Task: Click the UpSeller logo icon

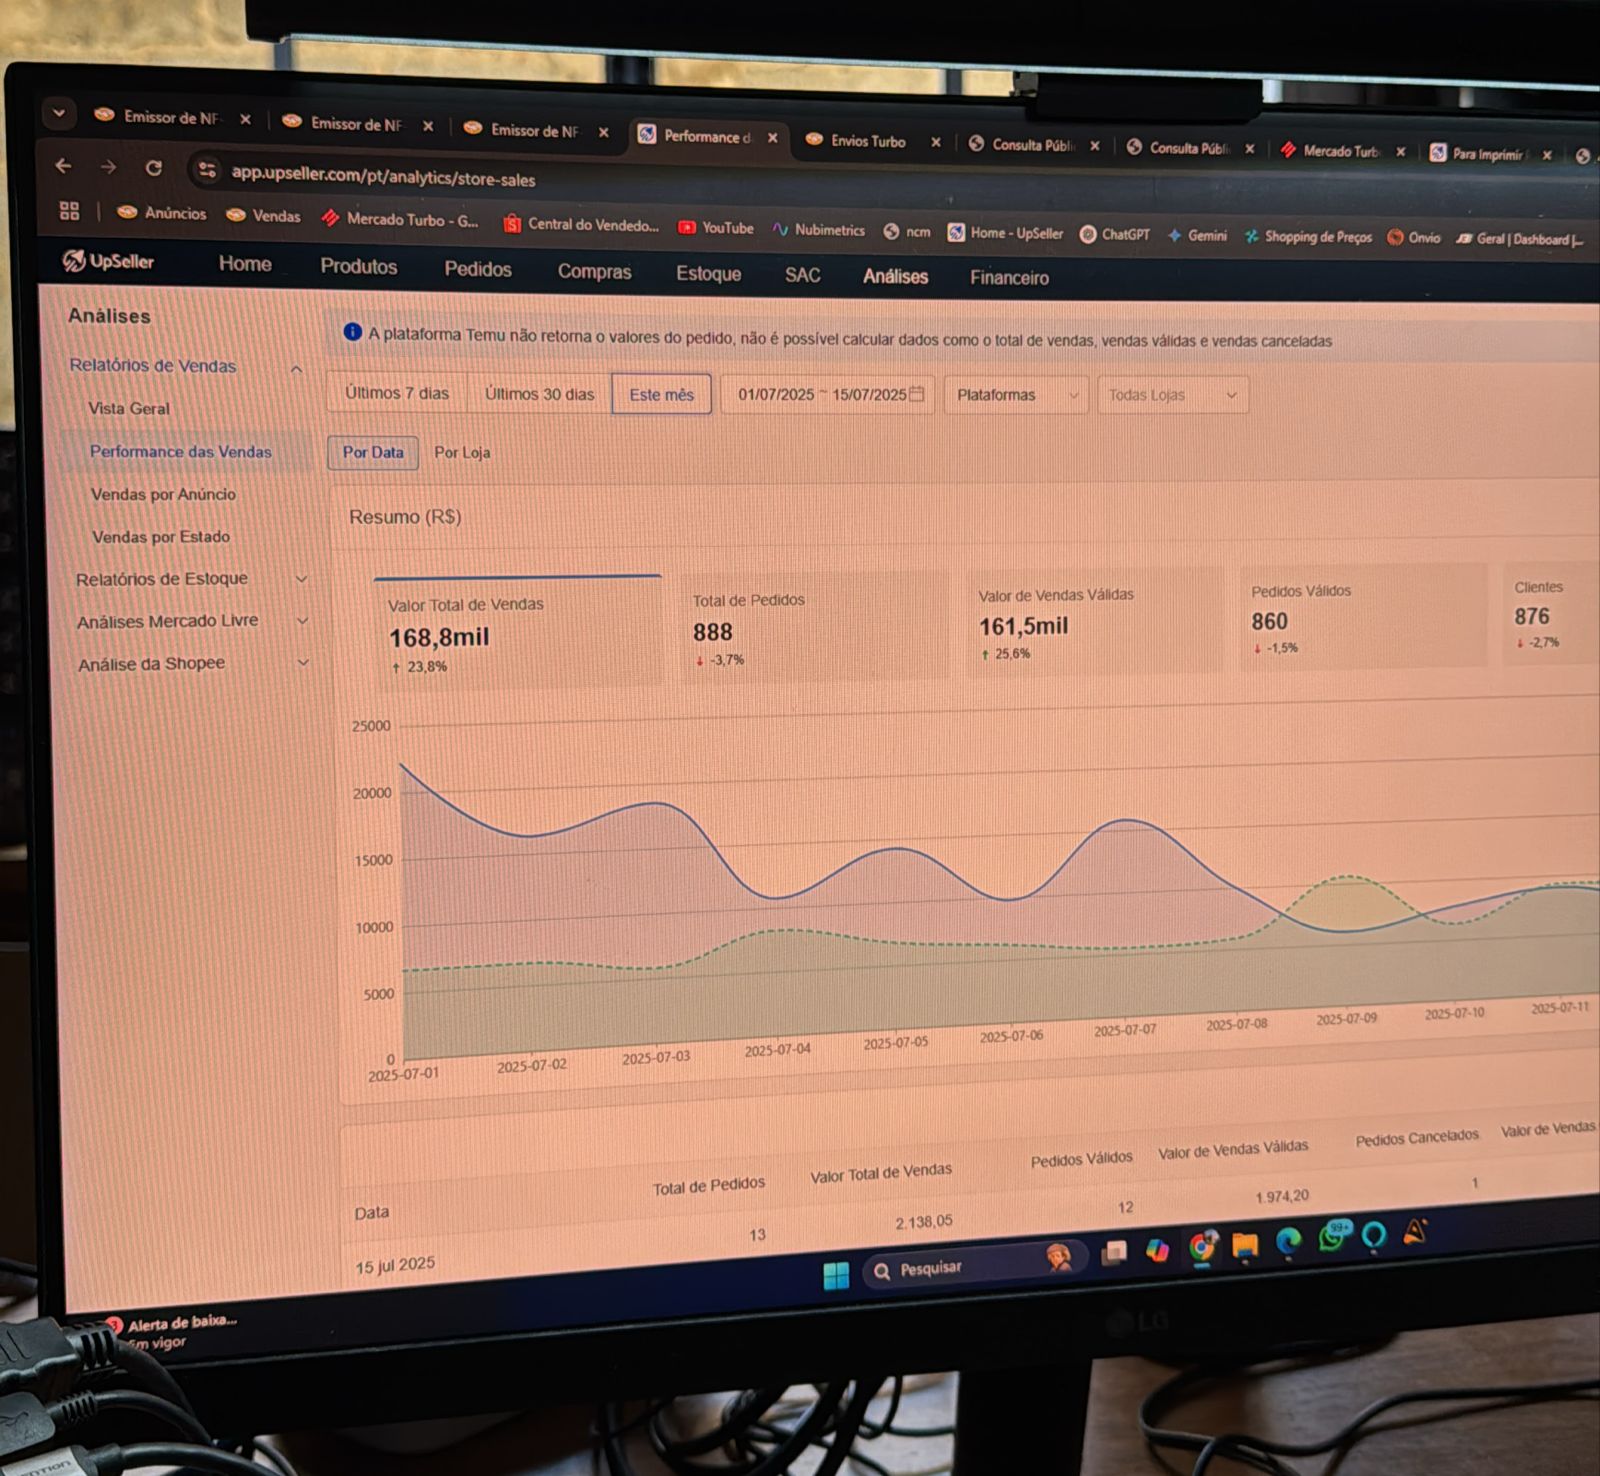Action: tap(74, 261)
